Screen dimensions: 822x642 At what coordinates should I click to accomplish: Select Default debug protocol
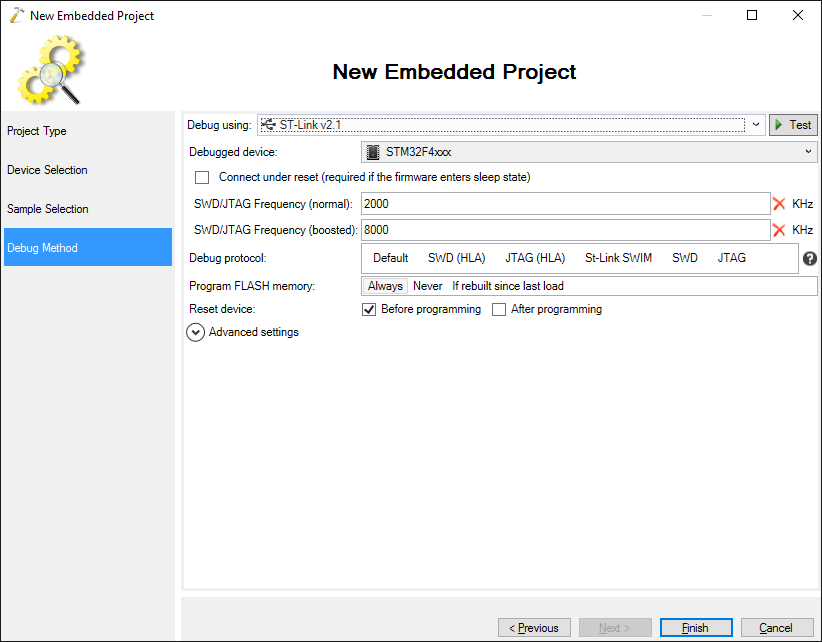(391, 258)
